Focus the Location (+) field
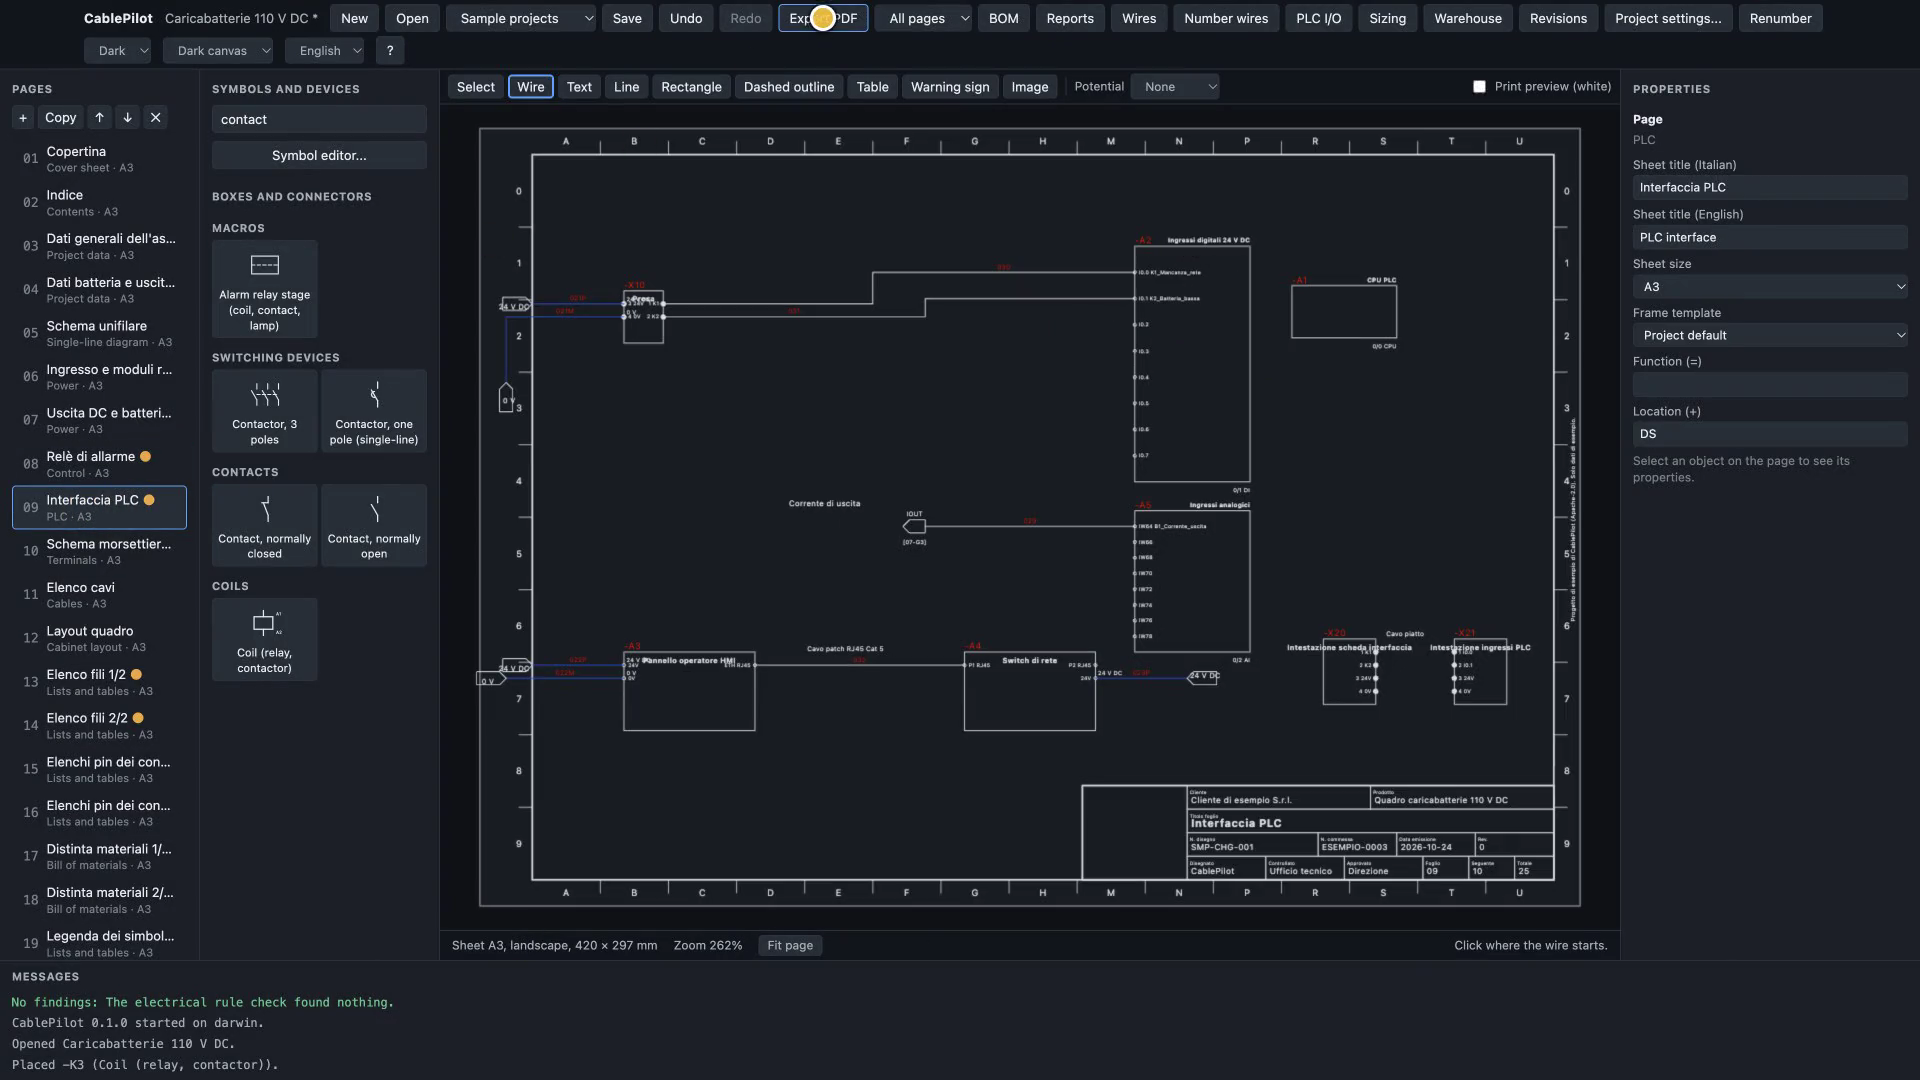Screen dimensions: 1920x1080 1770,434
